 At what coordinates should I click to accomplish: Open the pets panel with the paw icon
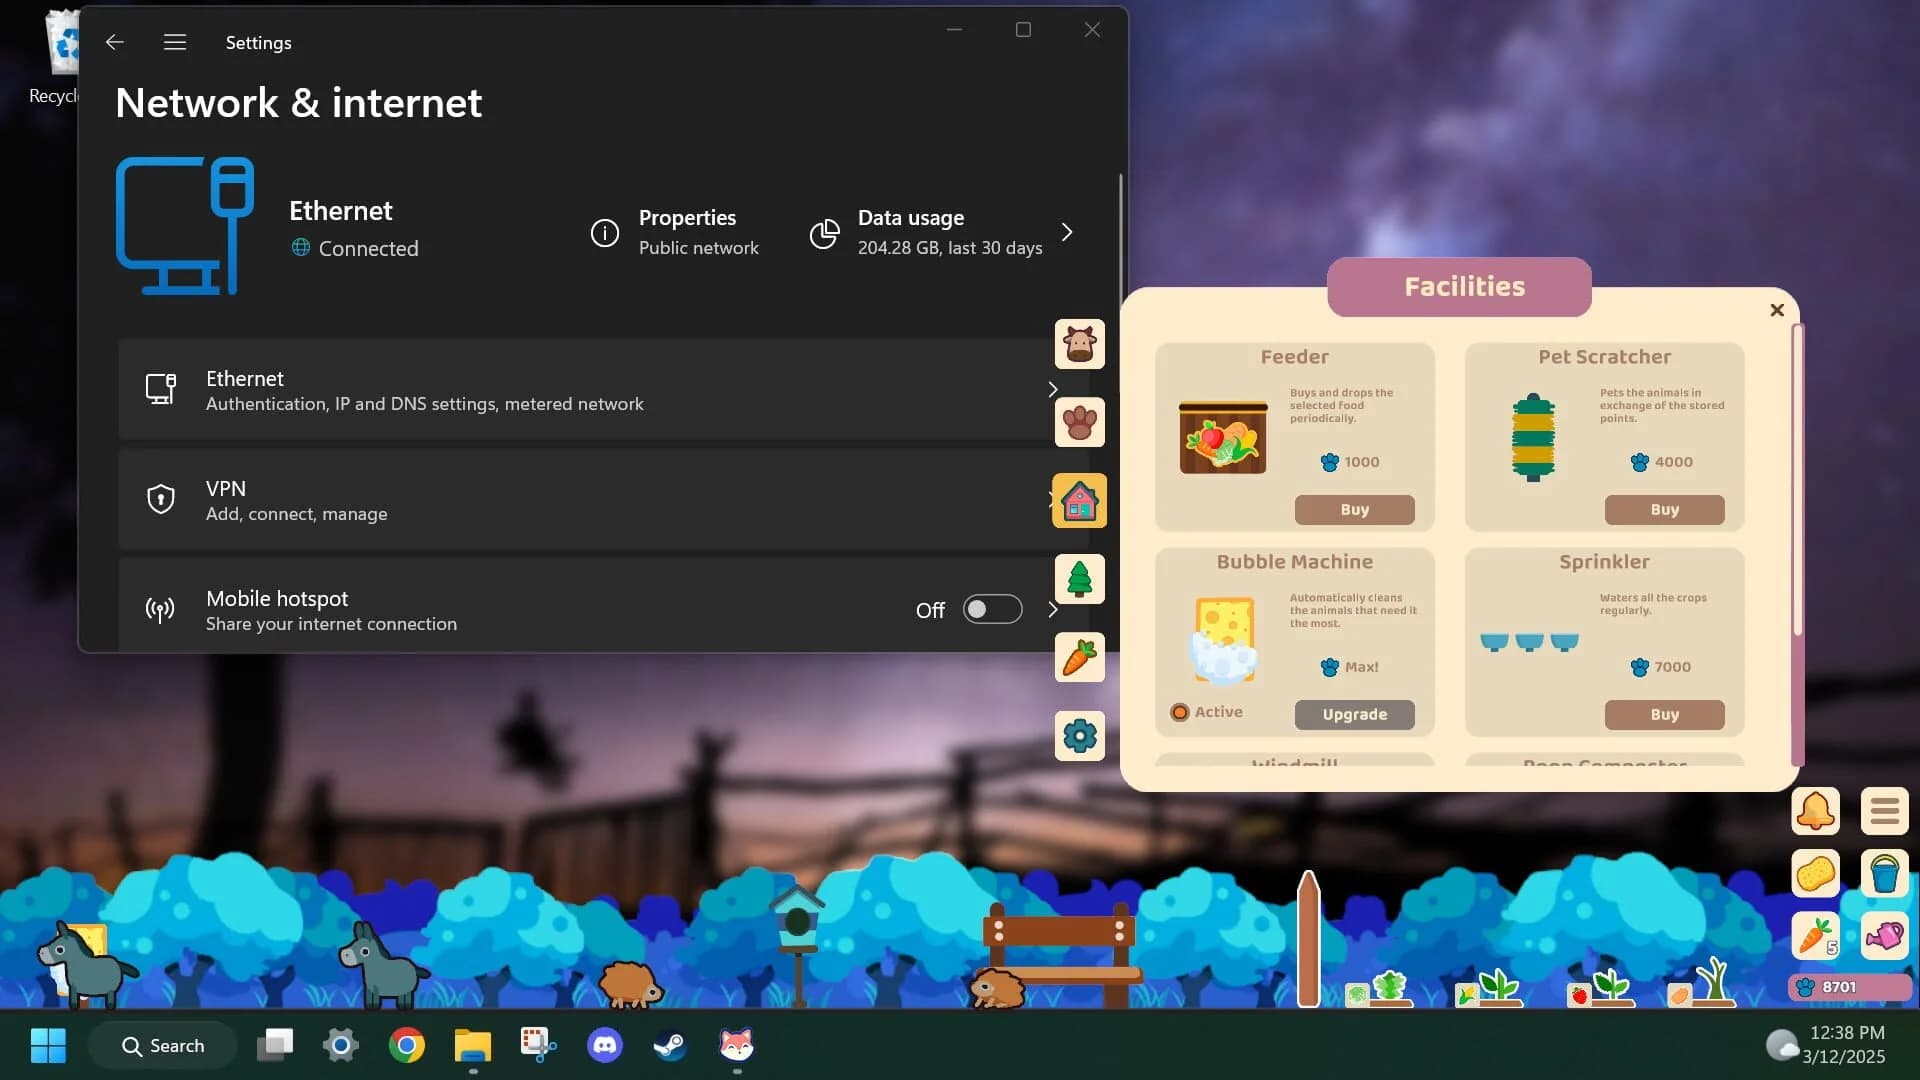click(1080, 423)
